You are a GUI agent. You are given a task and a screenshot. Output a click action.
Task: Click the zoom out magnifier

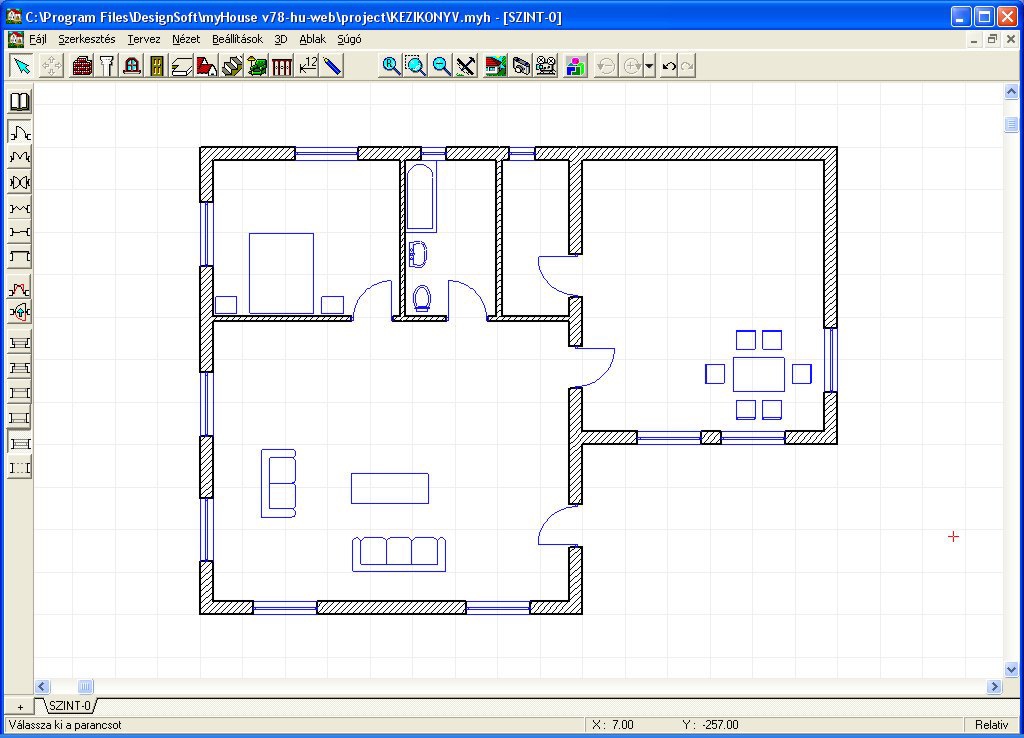click(441, 66)
